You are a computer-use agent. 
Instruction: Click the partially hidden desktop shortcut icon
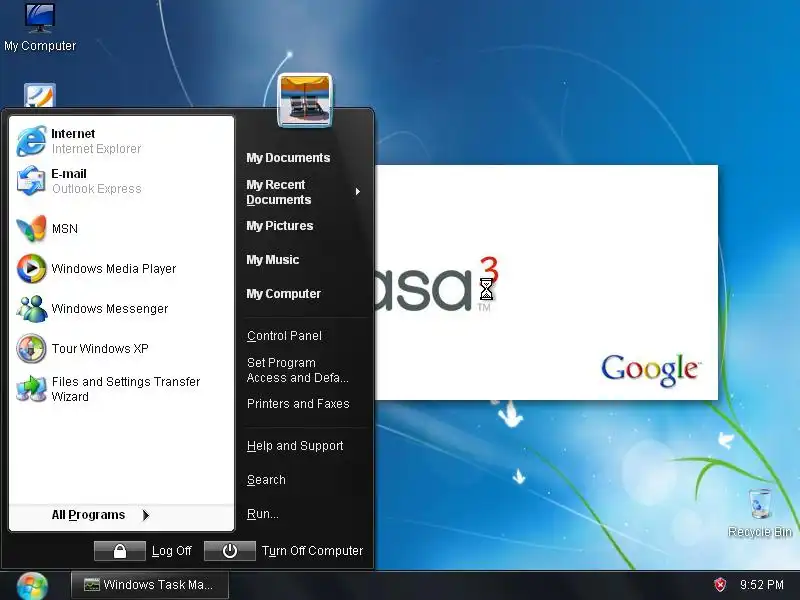[x=40, y=95]
